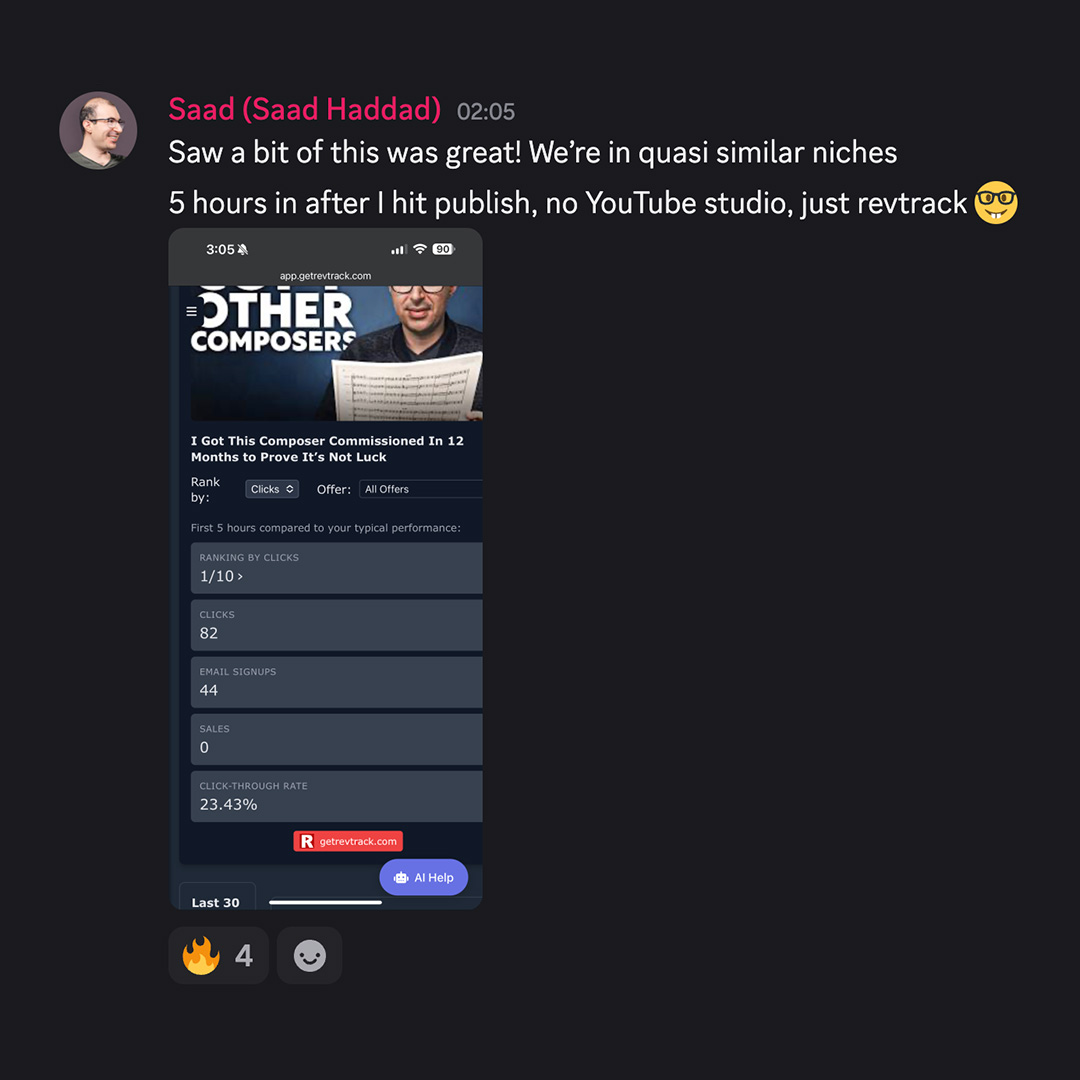Add a reaction with the smiley button
Screen dimensions: 1080x1080
click(309, 955)
